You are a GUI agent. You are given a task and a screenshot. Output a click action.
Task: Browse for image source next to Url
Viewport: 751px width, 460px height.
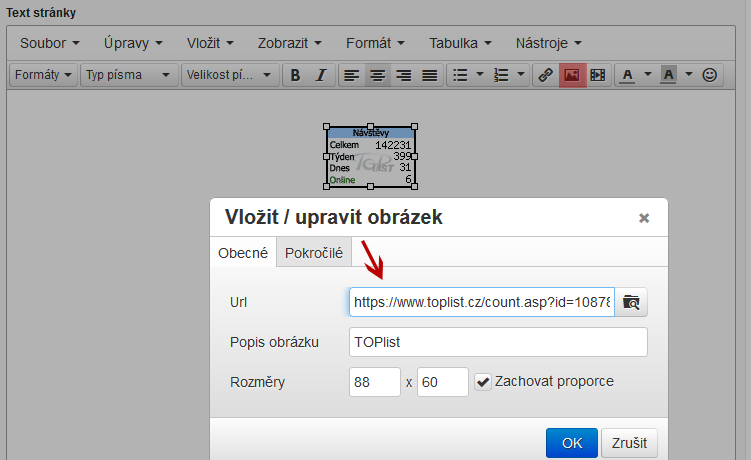631,301
